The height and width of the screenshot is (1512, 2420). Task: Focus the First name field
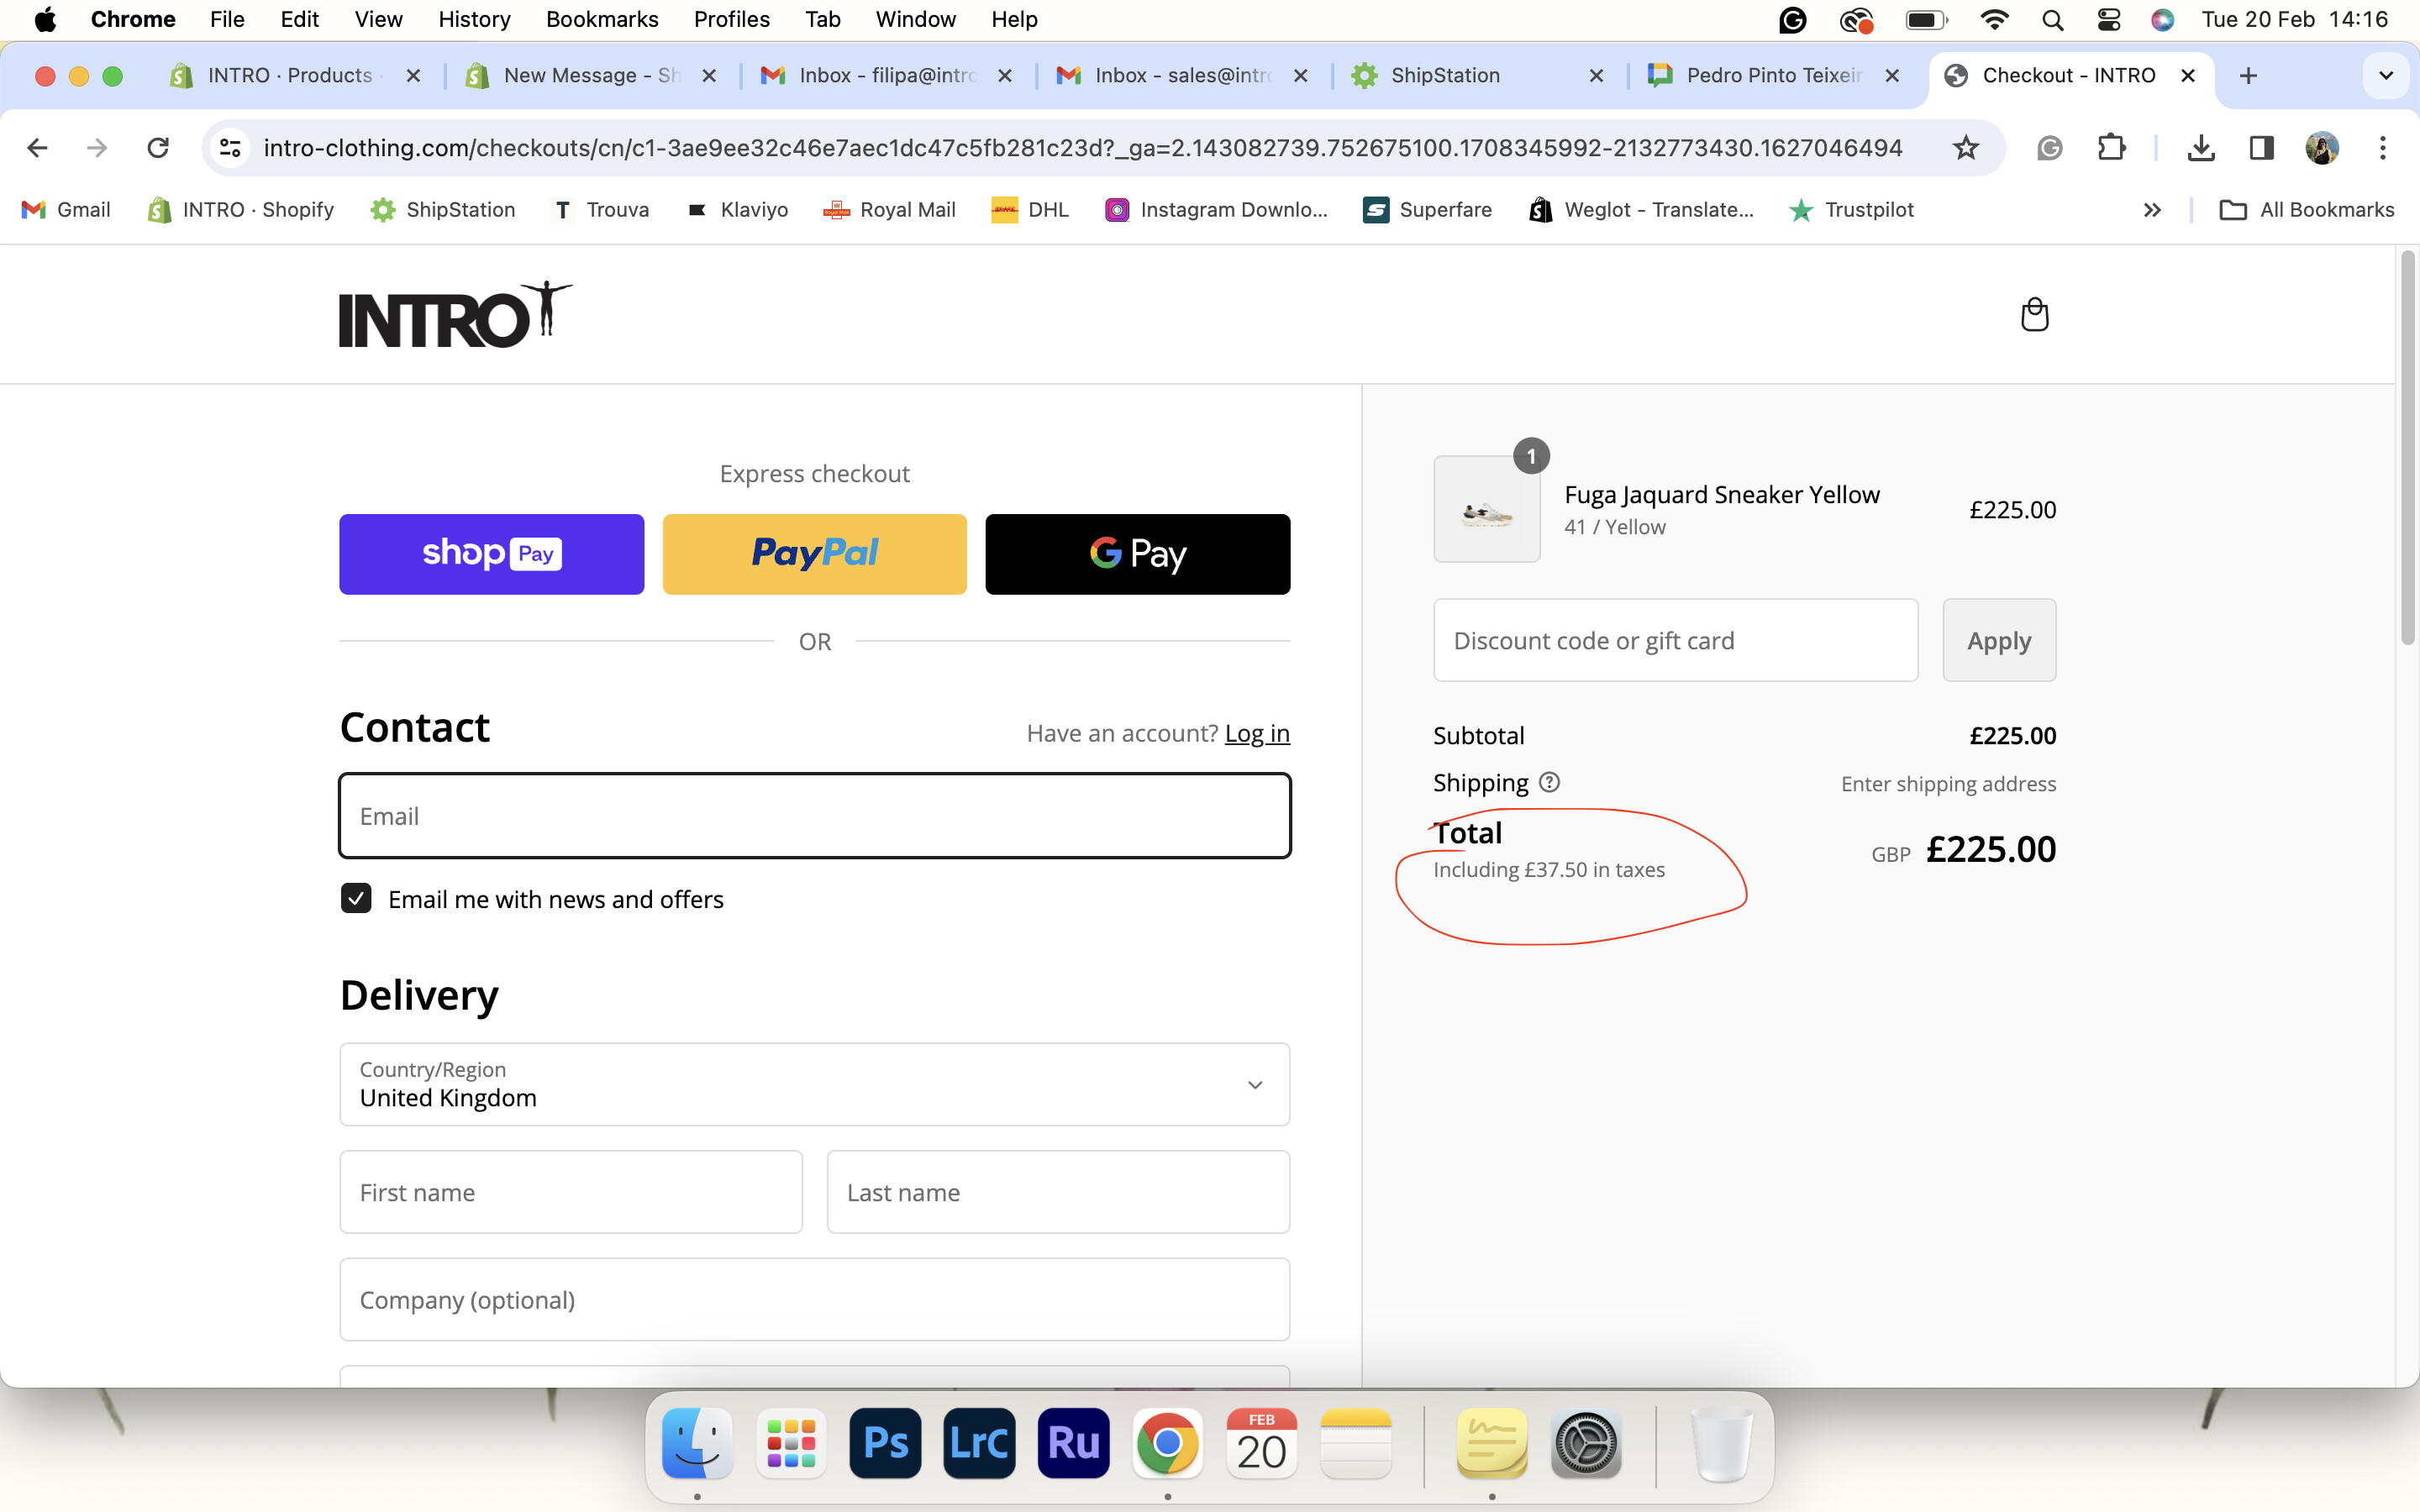pyautogui.click(x=571, y=1192)
